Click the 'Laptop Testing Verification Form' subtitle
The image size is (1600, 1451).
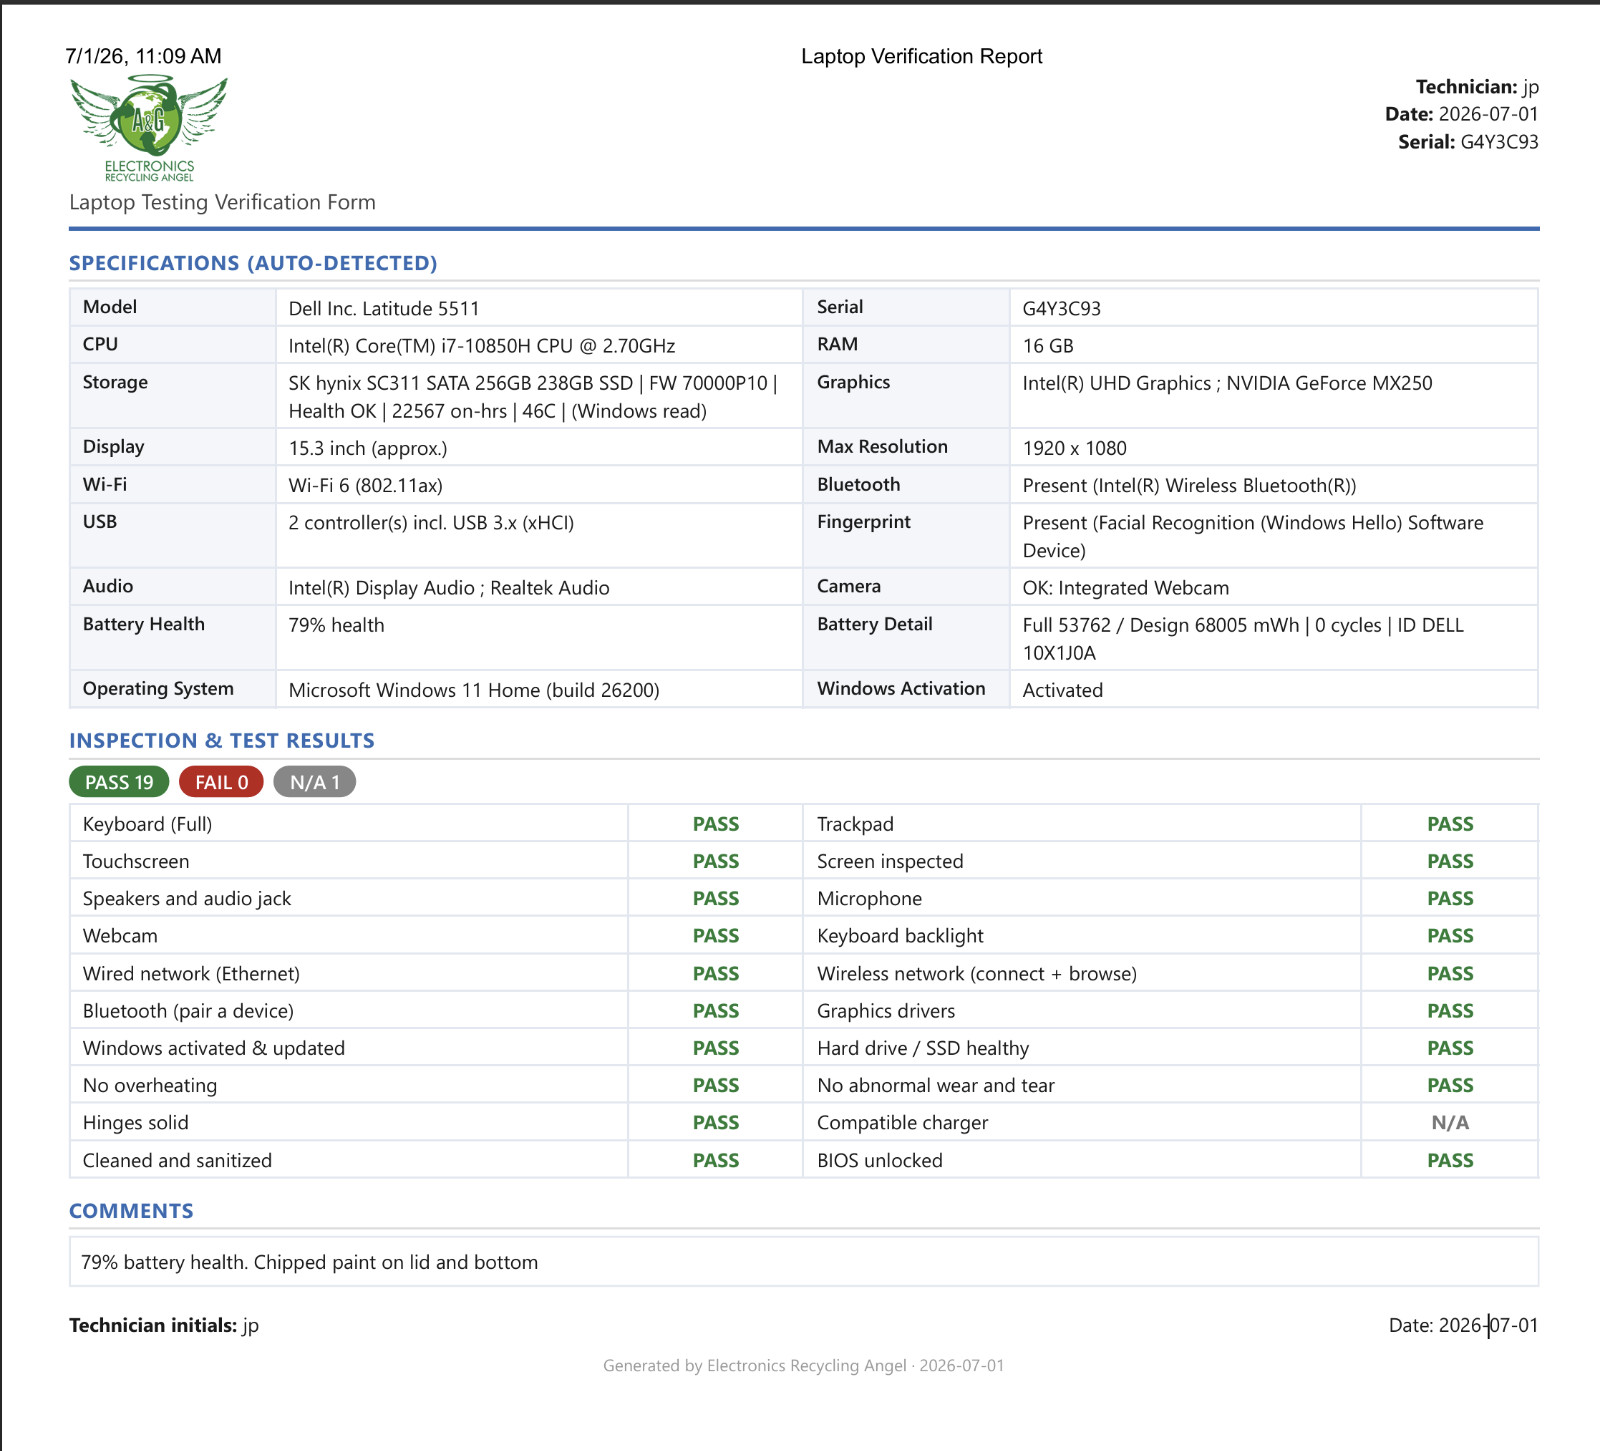(x=222, y=202)
